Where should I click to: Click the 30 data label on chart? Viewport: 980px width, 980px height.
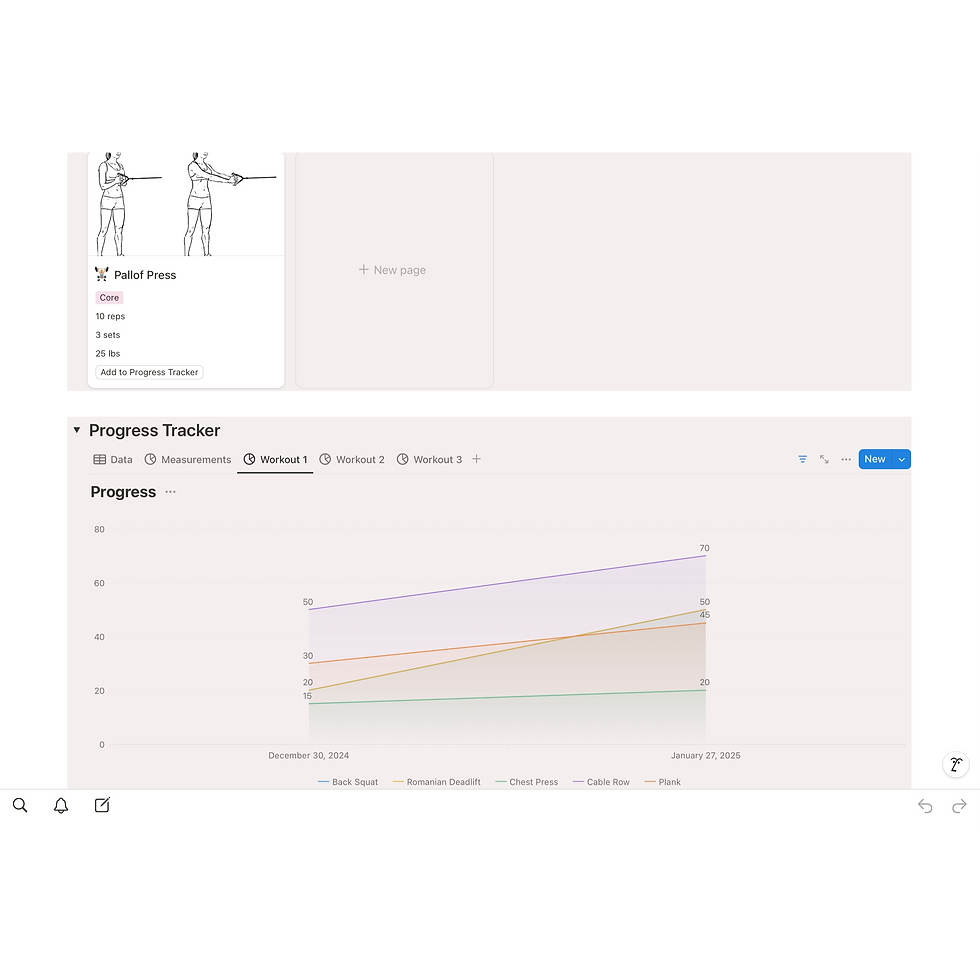[308, 656]
